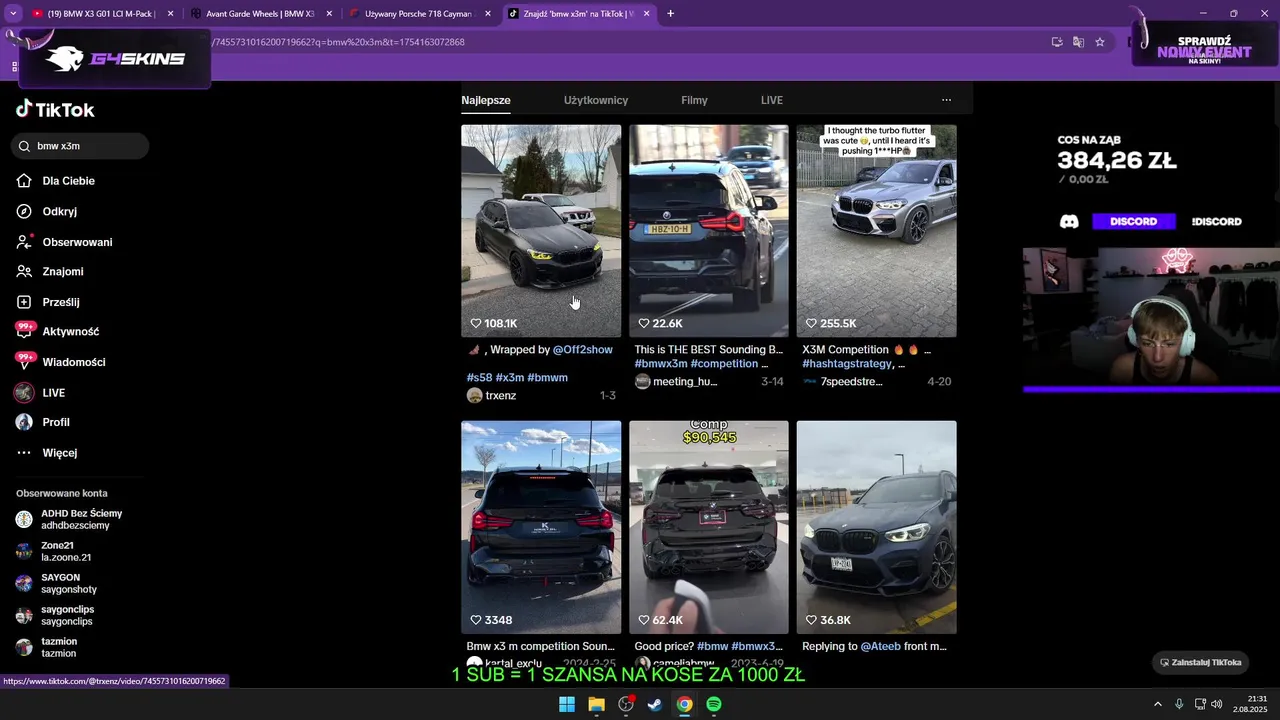
Task: Open the Windows Start menu
Action: 567,704
